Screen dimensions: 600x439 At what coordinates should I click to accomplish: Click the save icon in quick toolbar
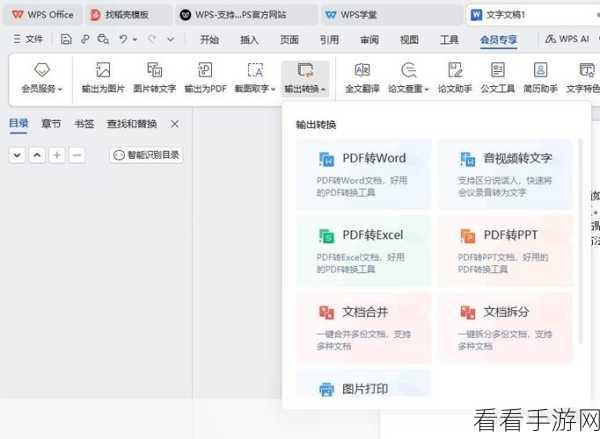(66, 39)
